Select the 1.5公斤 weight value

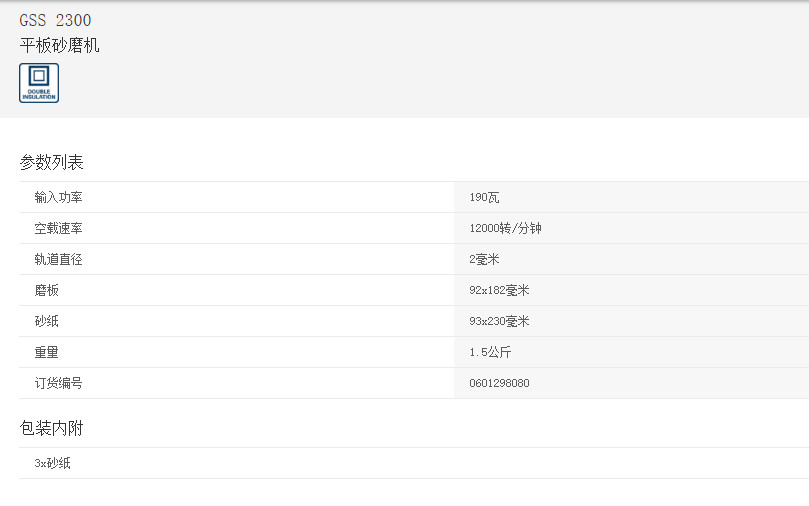click(490, 353)
